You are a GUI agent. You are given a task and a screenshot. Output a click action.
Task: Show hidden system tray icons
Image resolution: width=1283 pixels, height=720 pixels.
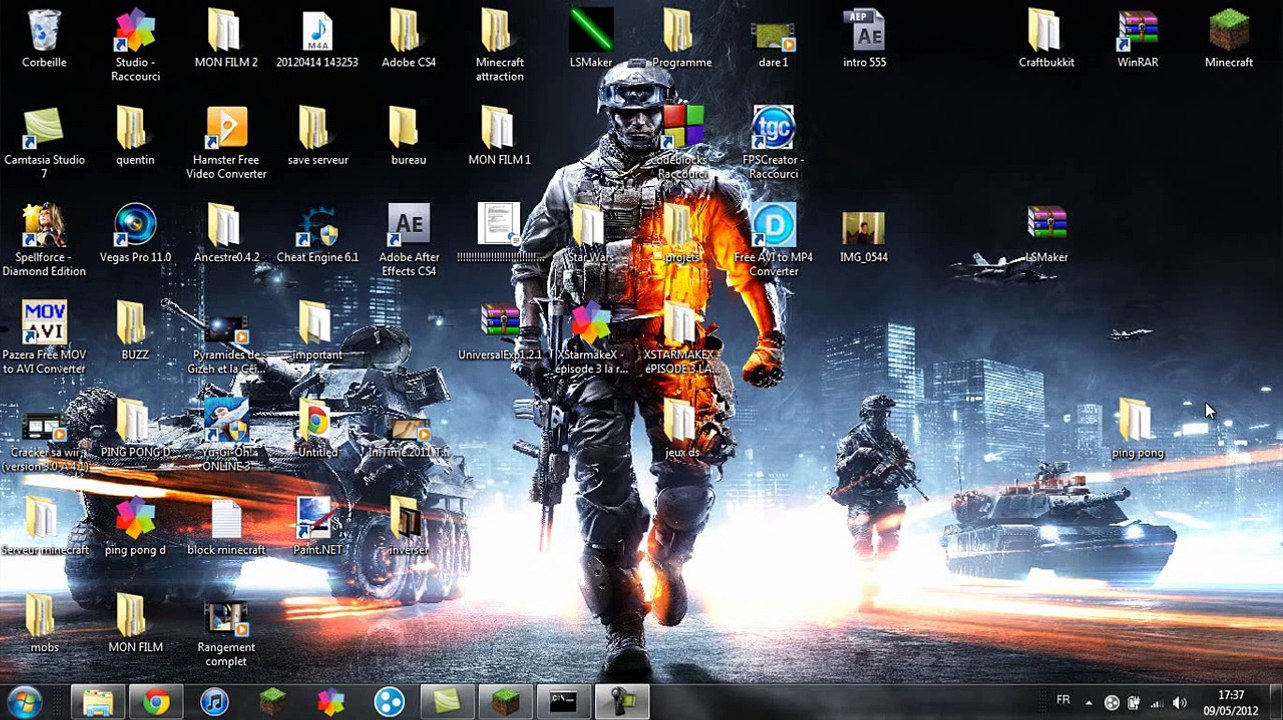(1087, 702)
